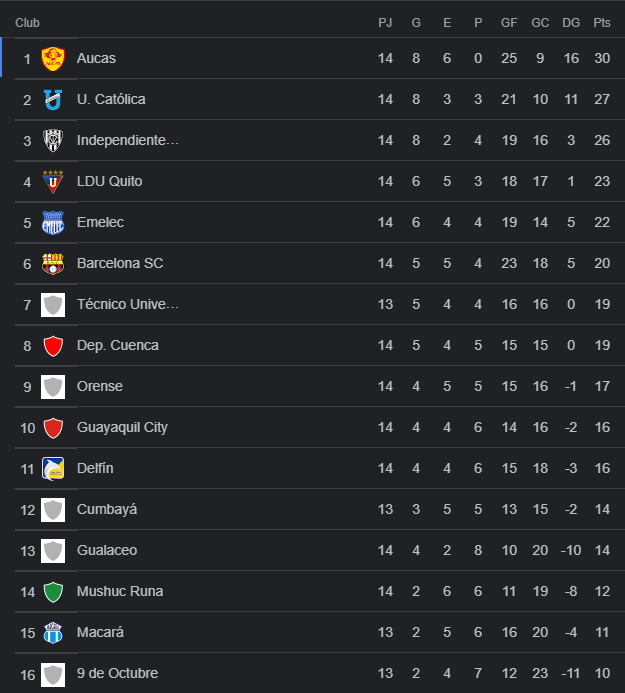Click the DG column header
The width and height of the screenshot is (625, 693).
click(x=571, y=23)
